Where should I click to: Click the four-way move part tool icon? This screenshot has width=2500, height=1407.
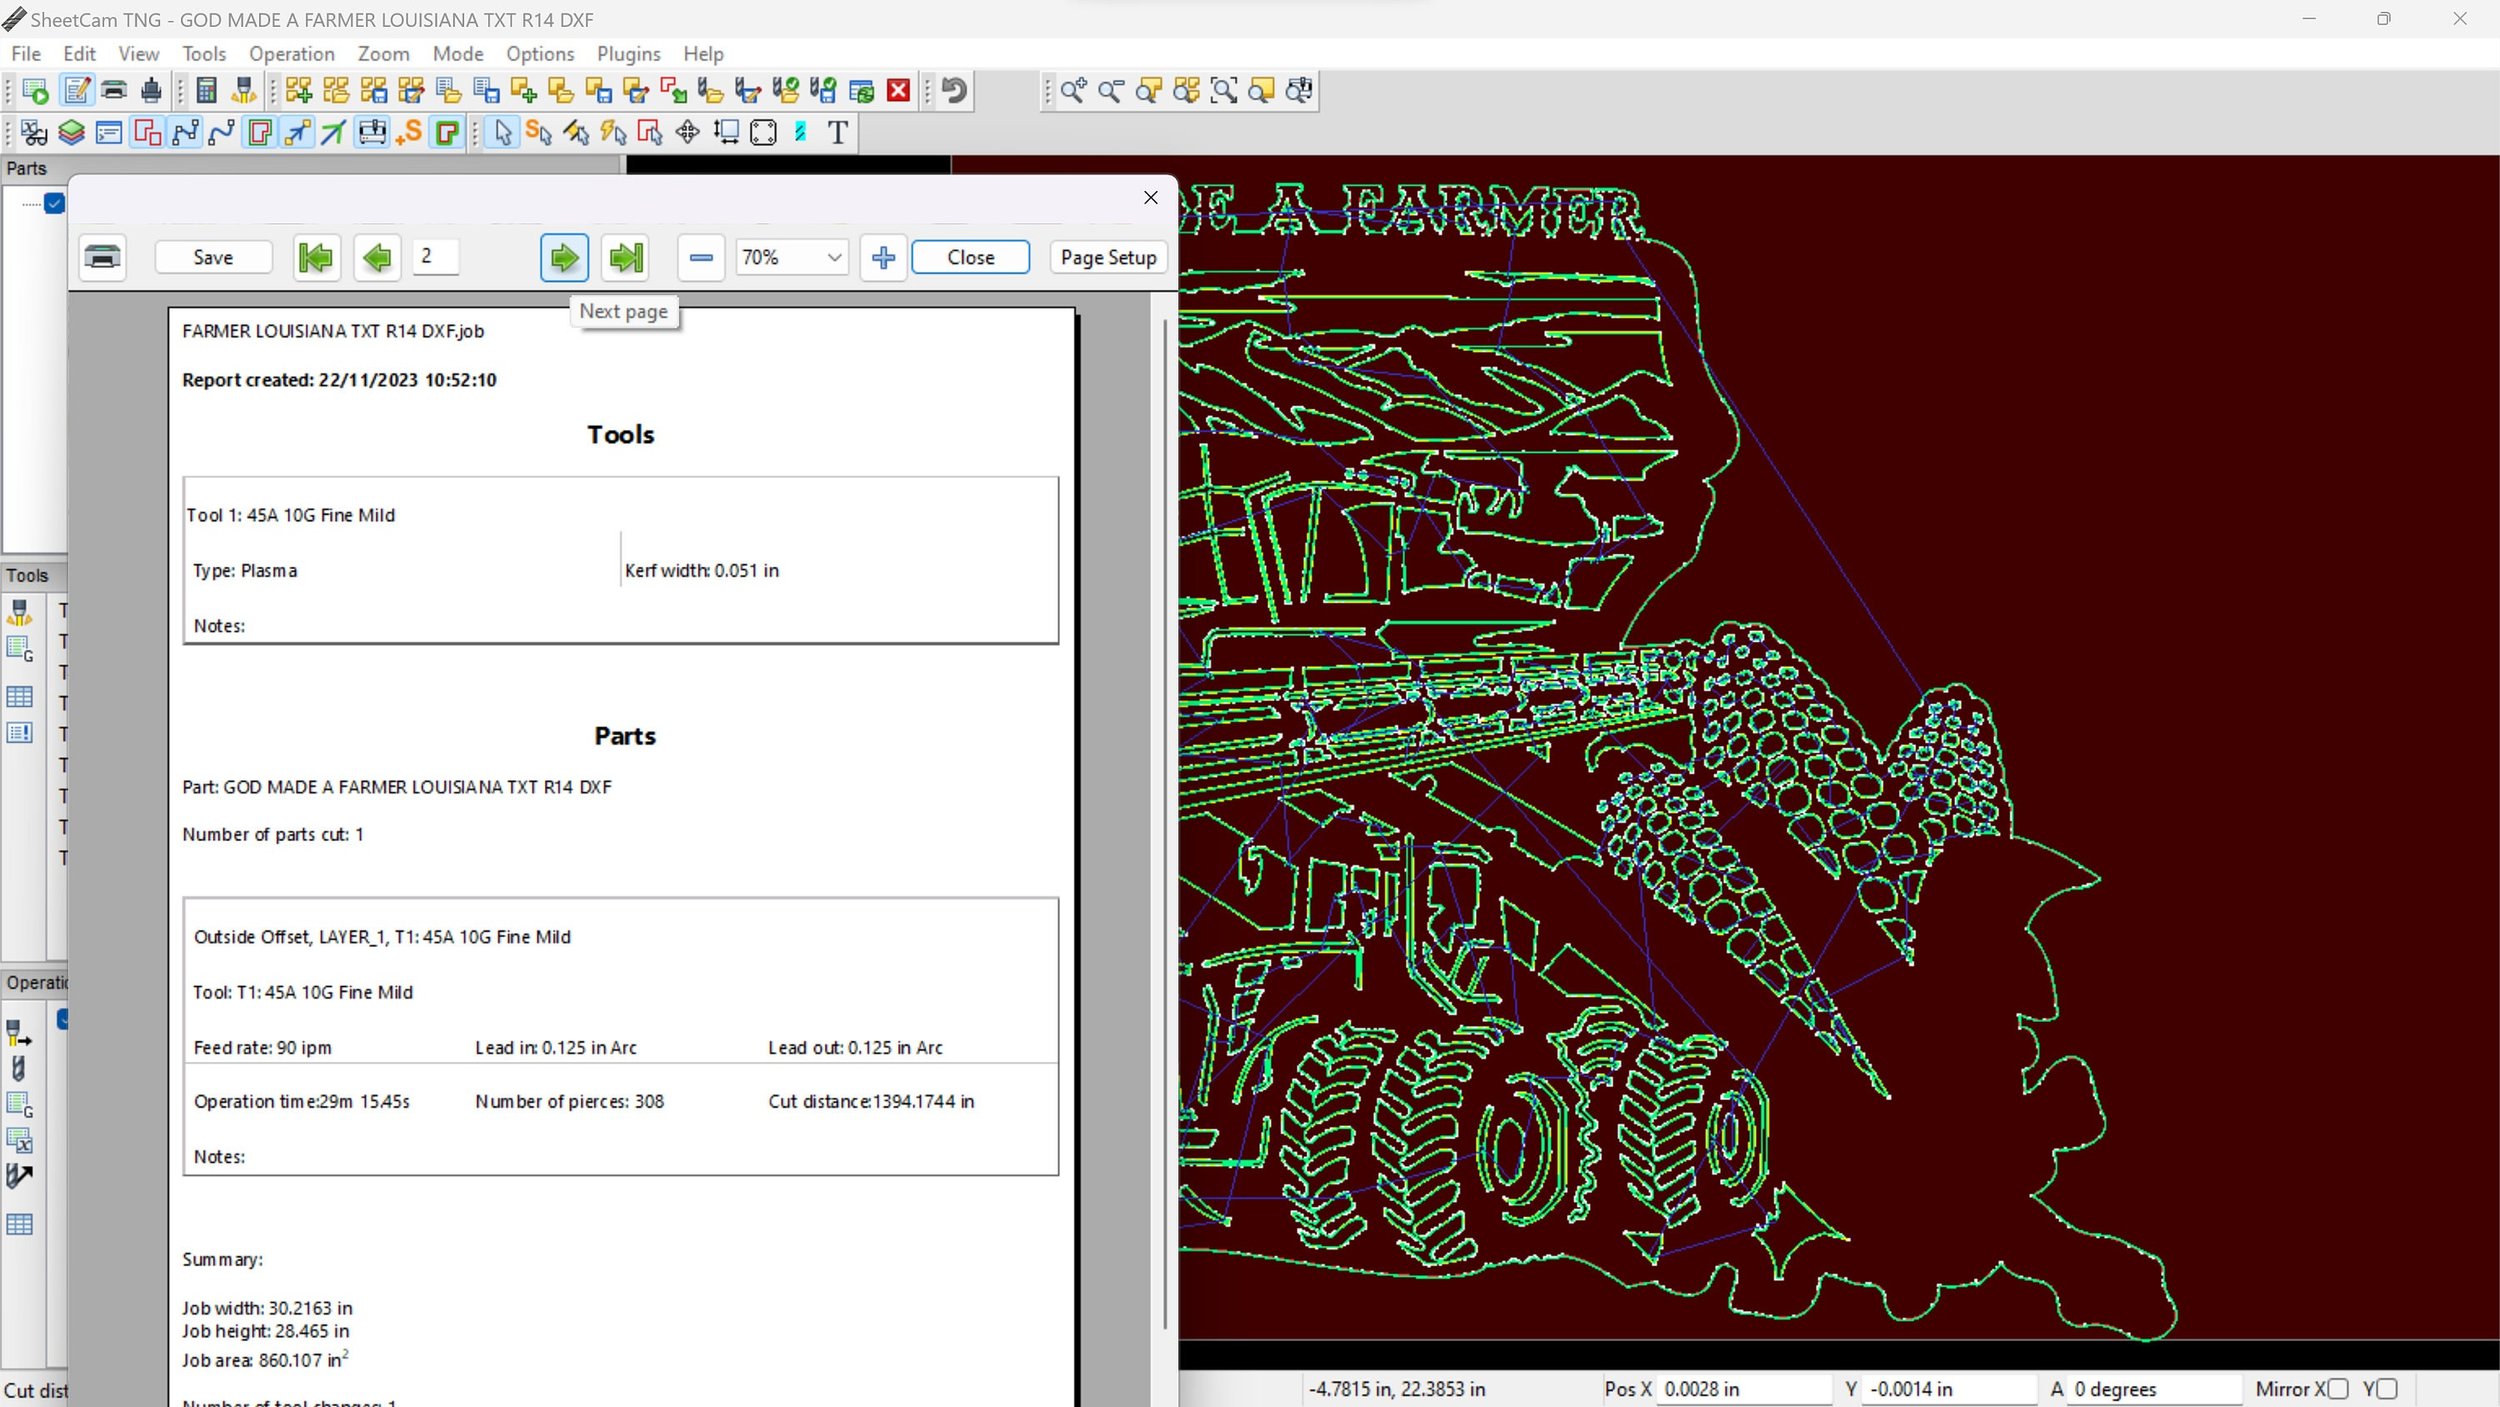point(687,132)
